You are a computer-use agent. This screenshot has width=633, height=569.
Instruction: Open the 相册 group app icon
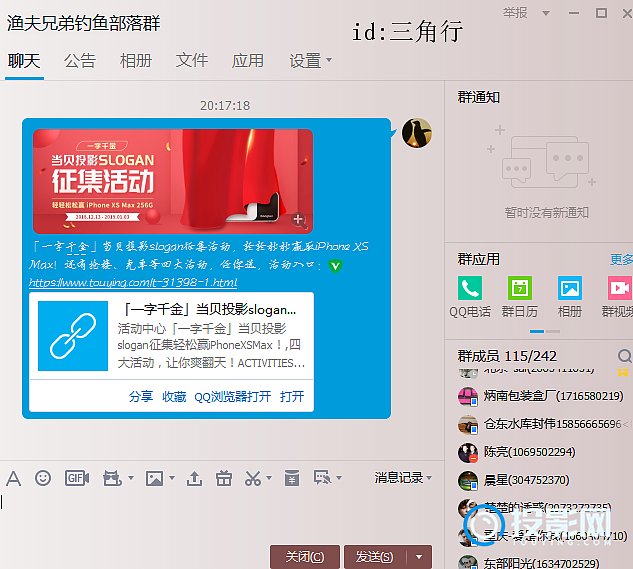click(x=570, y=288)
